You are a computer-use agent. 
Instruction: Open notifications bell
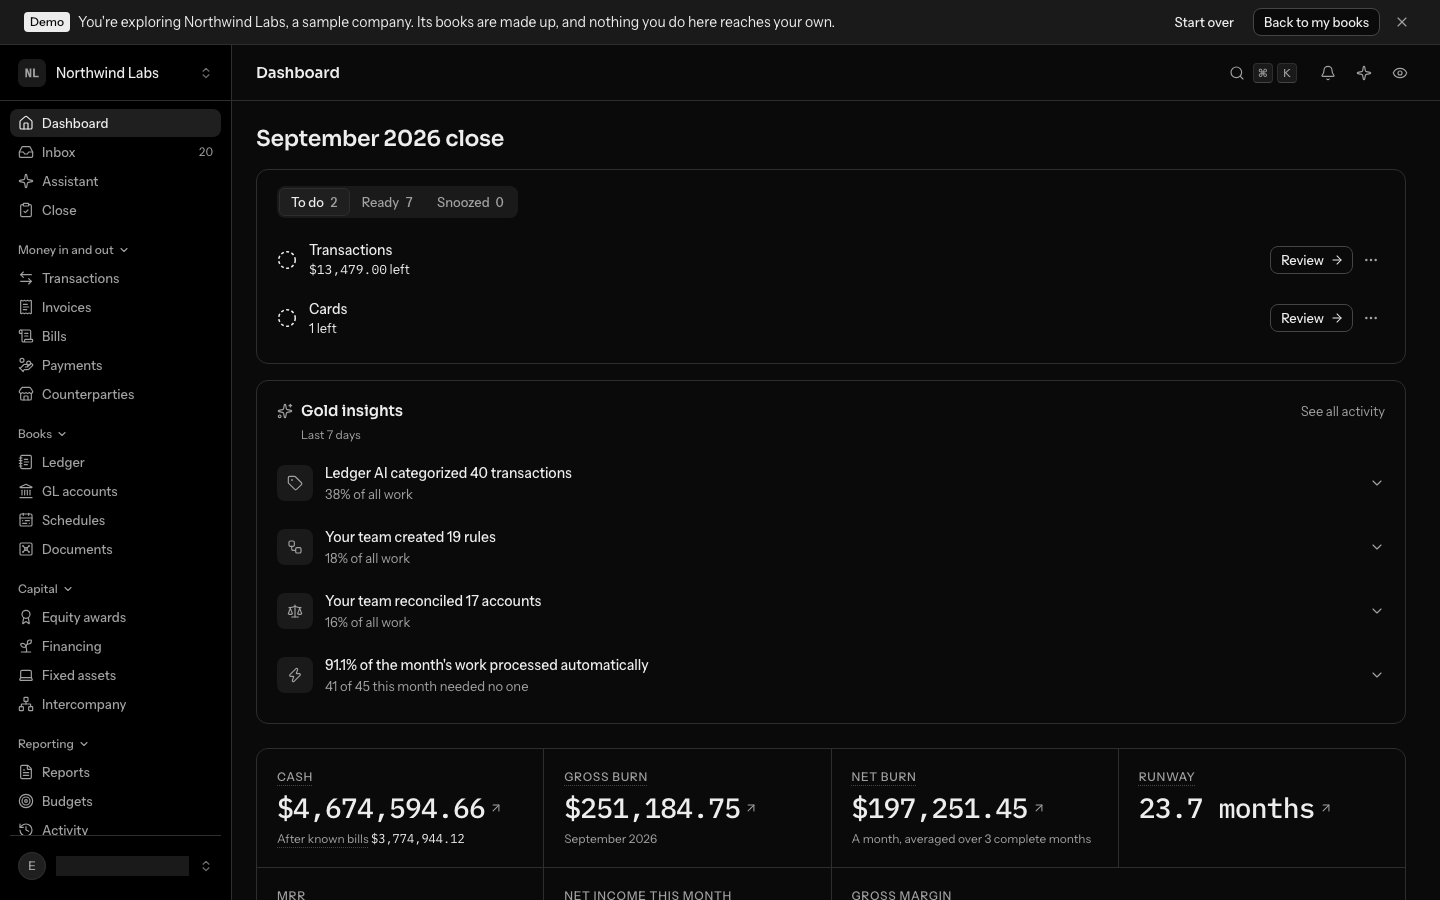1328,73
